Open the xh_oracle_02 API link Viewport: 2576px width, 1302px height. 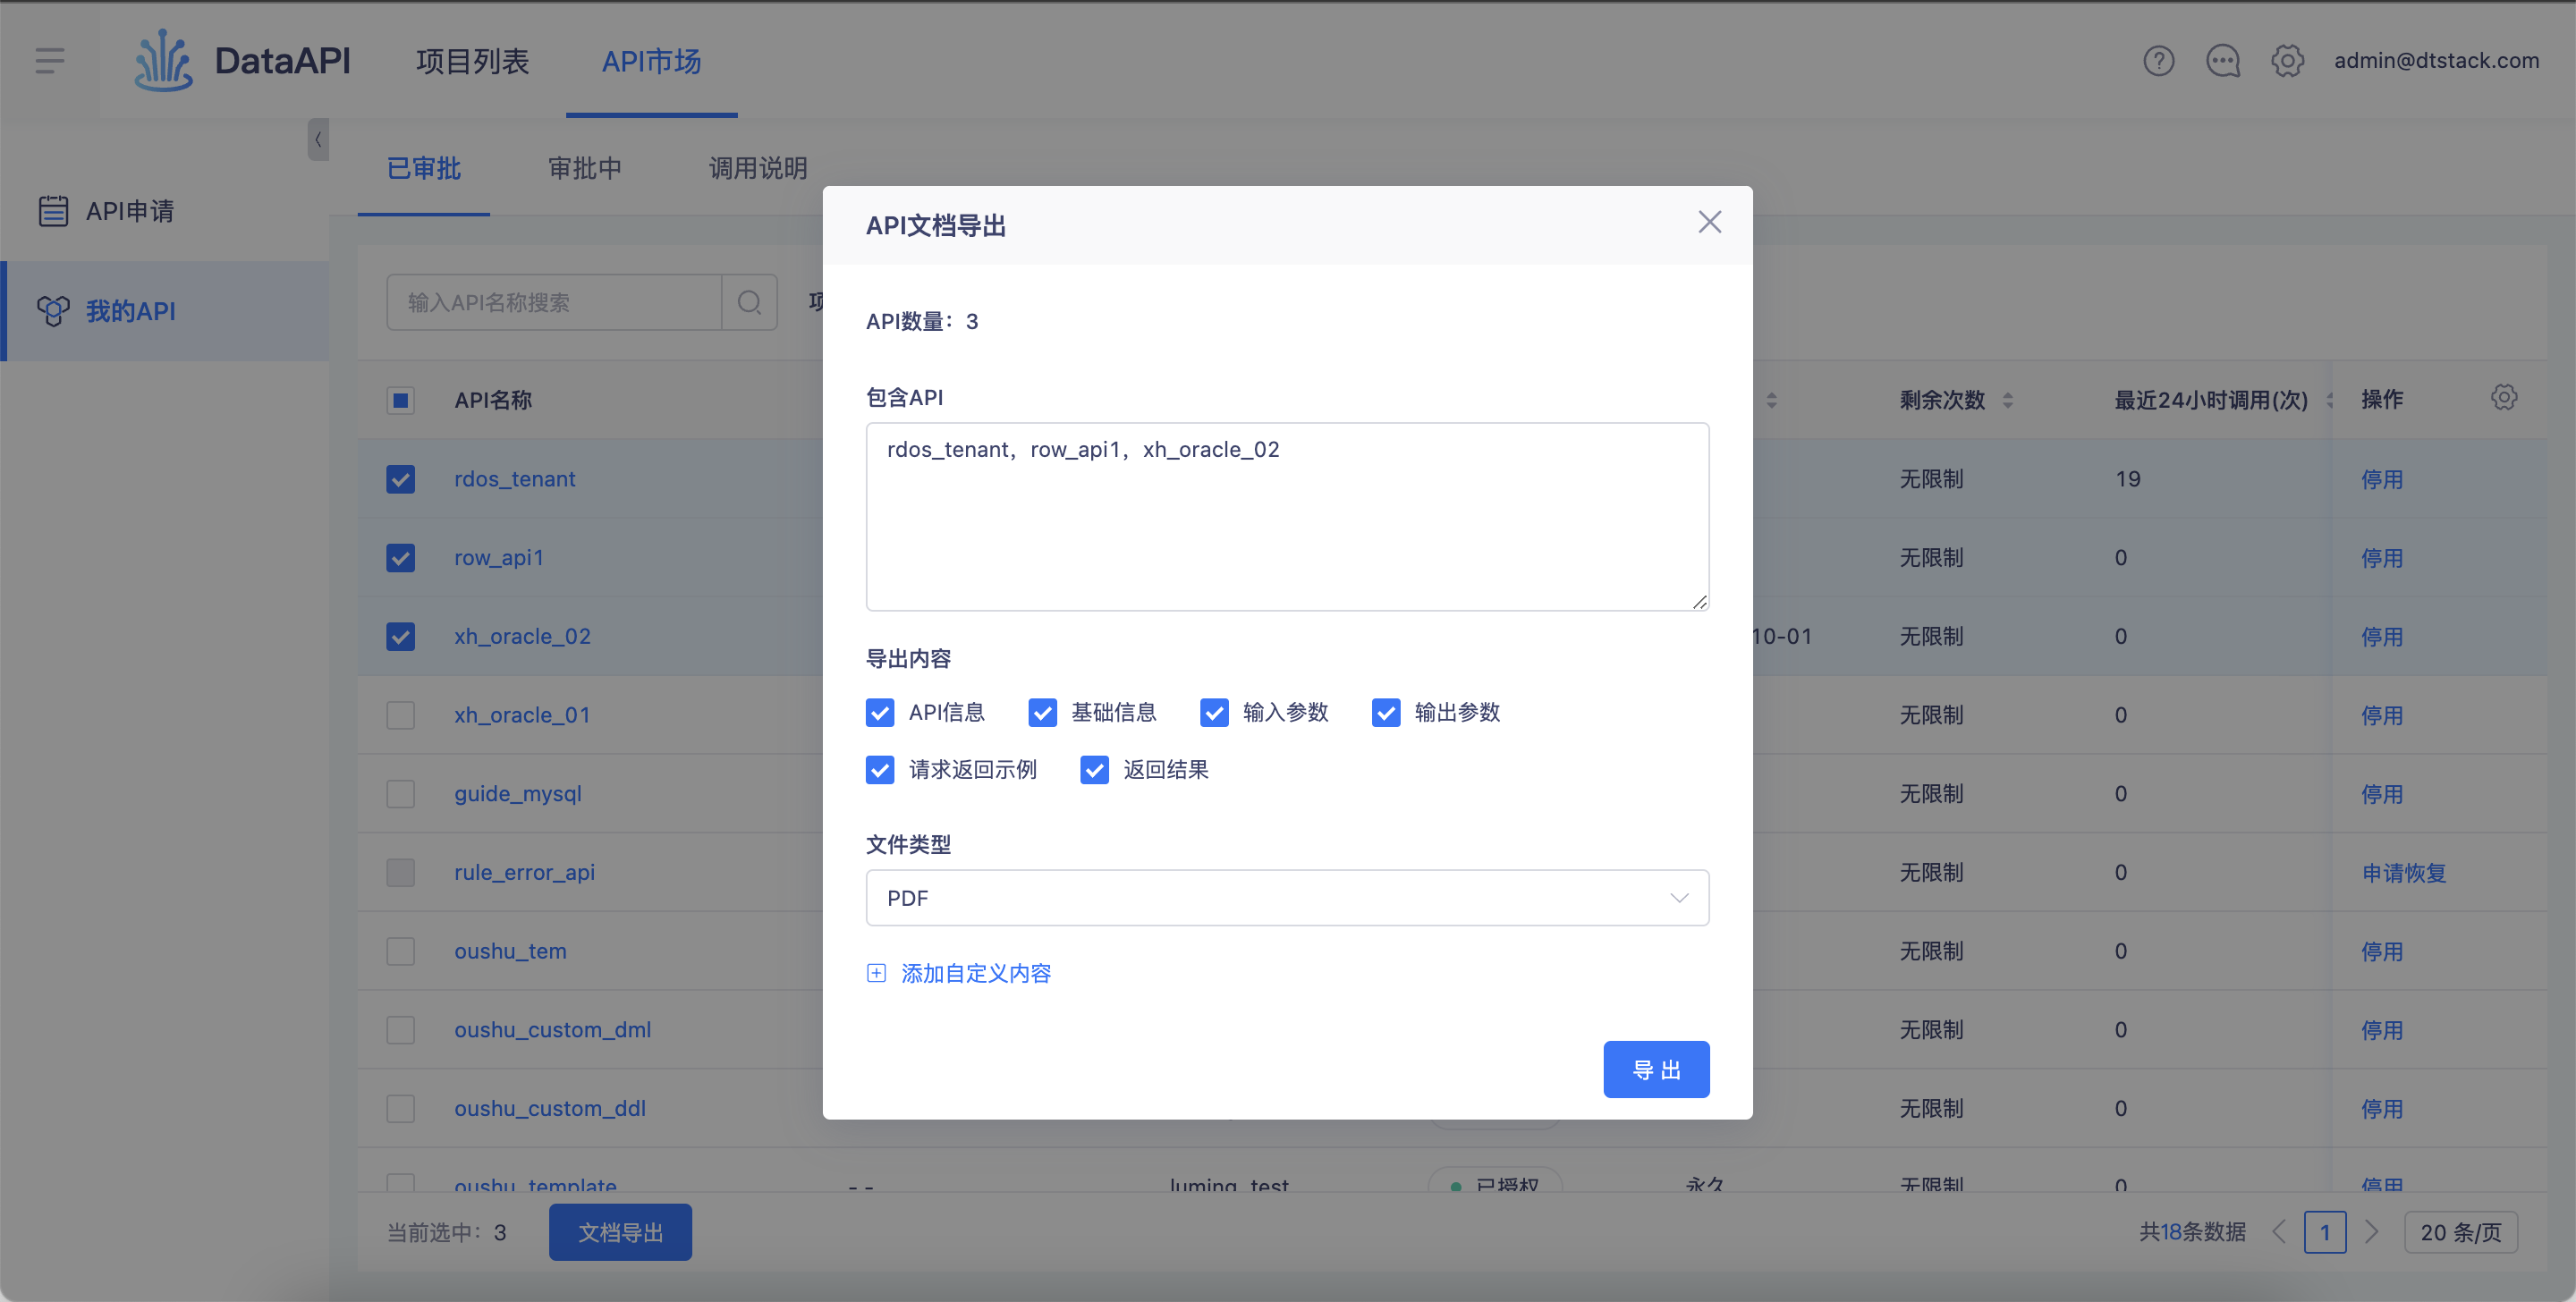tap(522, 636)
